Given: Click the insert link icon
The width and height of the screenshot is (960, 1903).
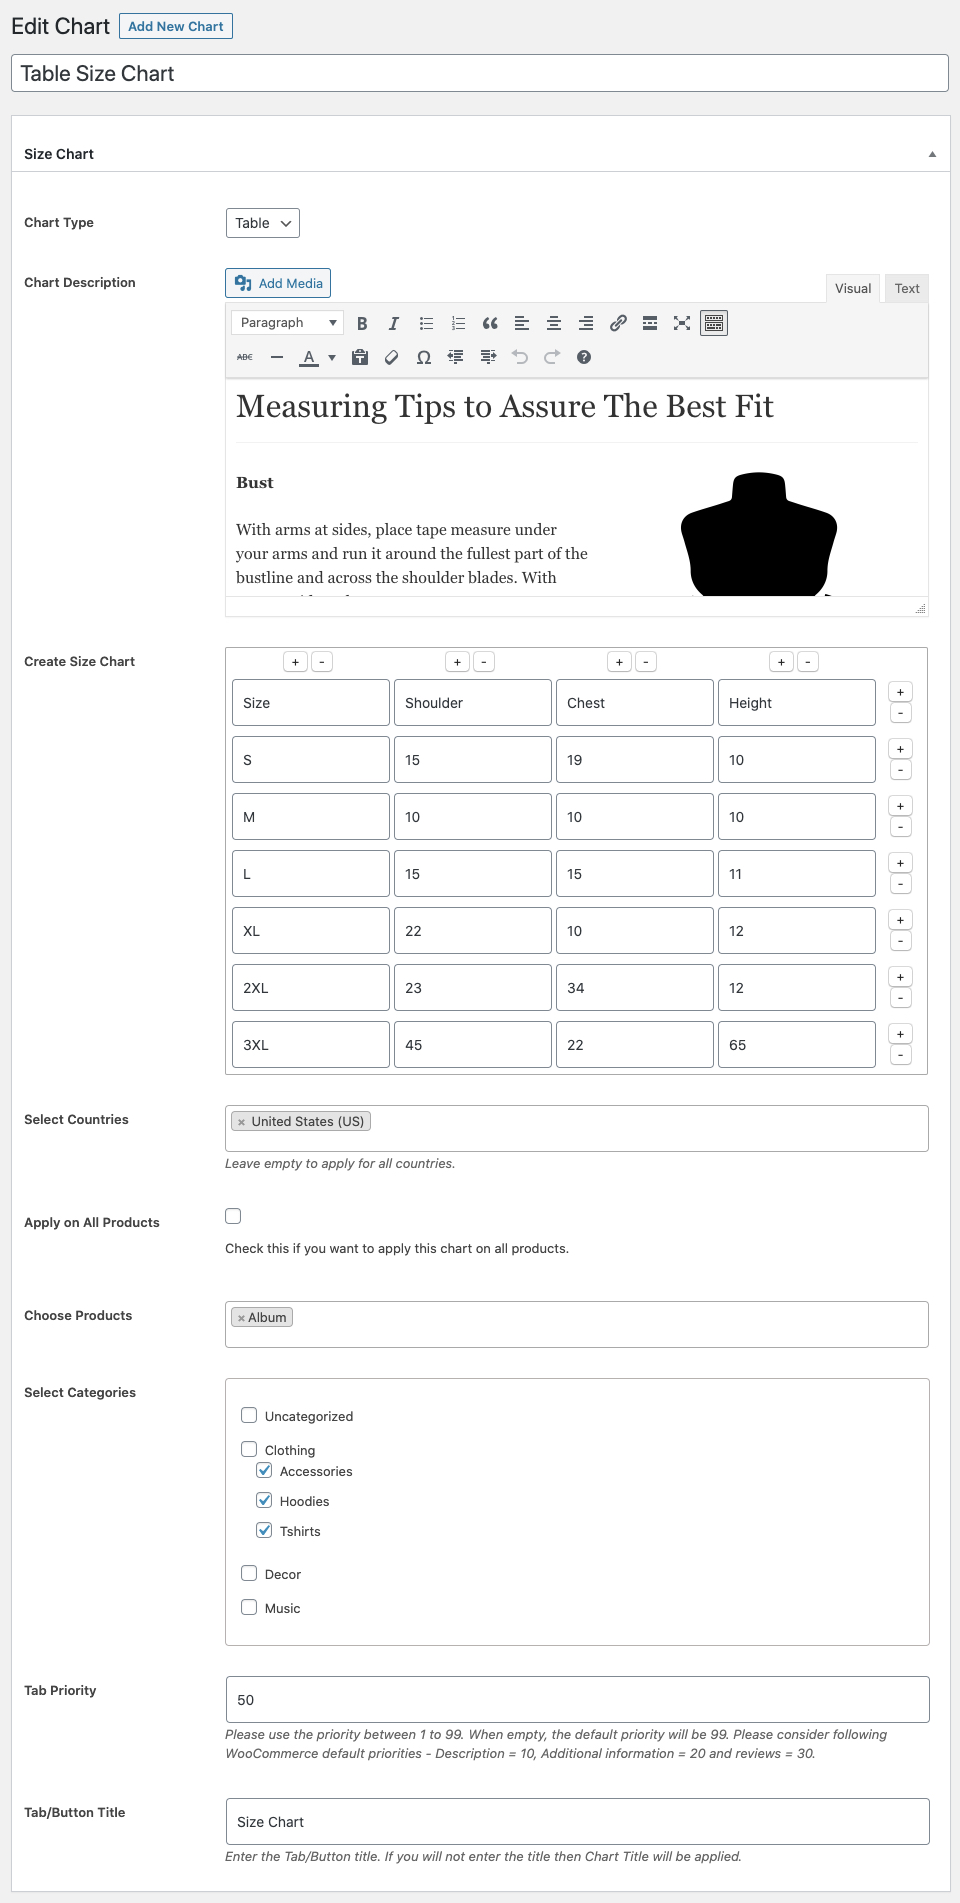Looking at the screenshot, I should [x=618, y=323].
